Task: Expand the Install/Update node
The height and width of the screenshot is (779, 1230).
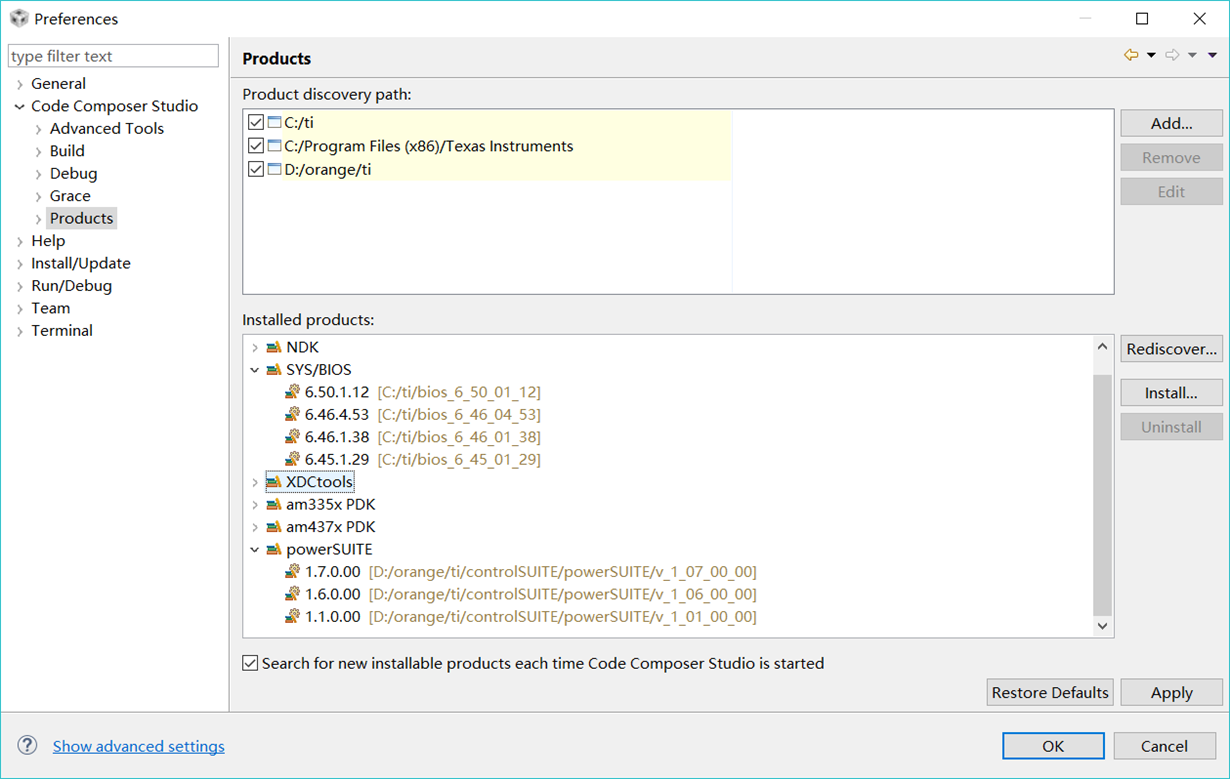Action: coord(20,264)
